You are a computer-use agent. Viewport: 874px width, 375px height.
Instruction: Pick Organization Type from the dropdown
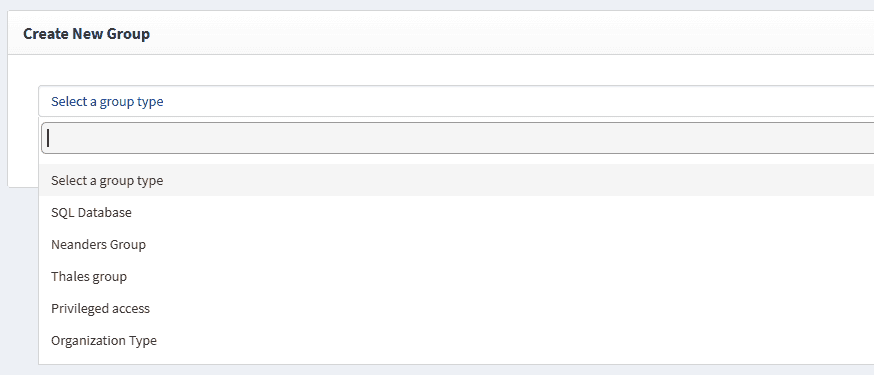click(x=456, y=340)
